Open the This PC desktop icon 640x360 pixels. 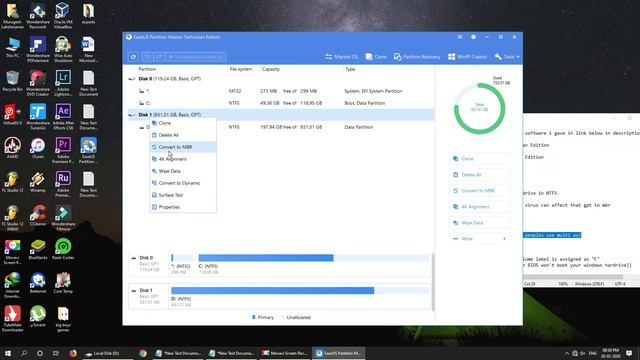pyautogui.click(x=12, y=48)
